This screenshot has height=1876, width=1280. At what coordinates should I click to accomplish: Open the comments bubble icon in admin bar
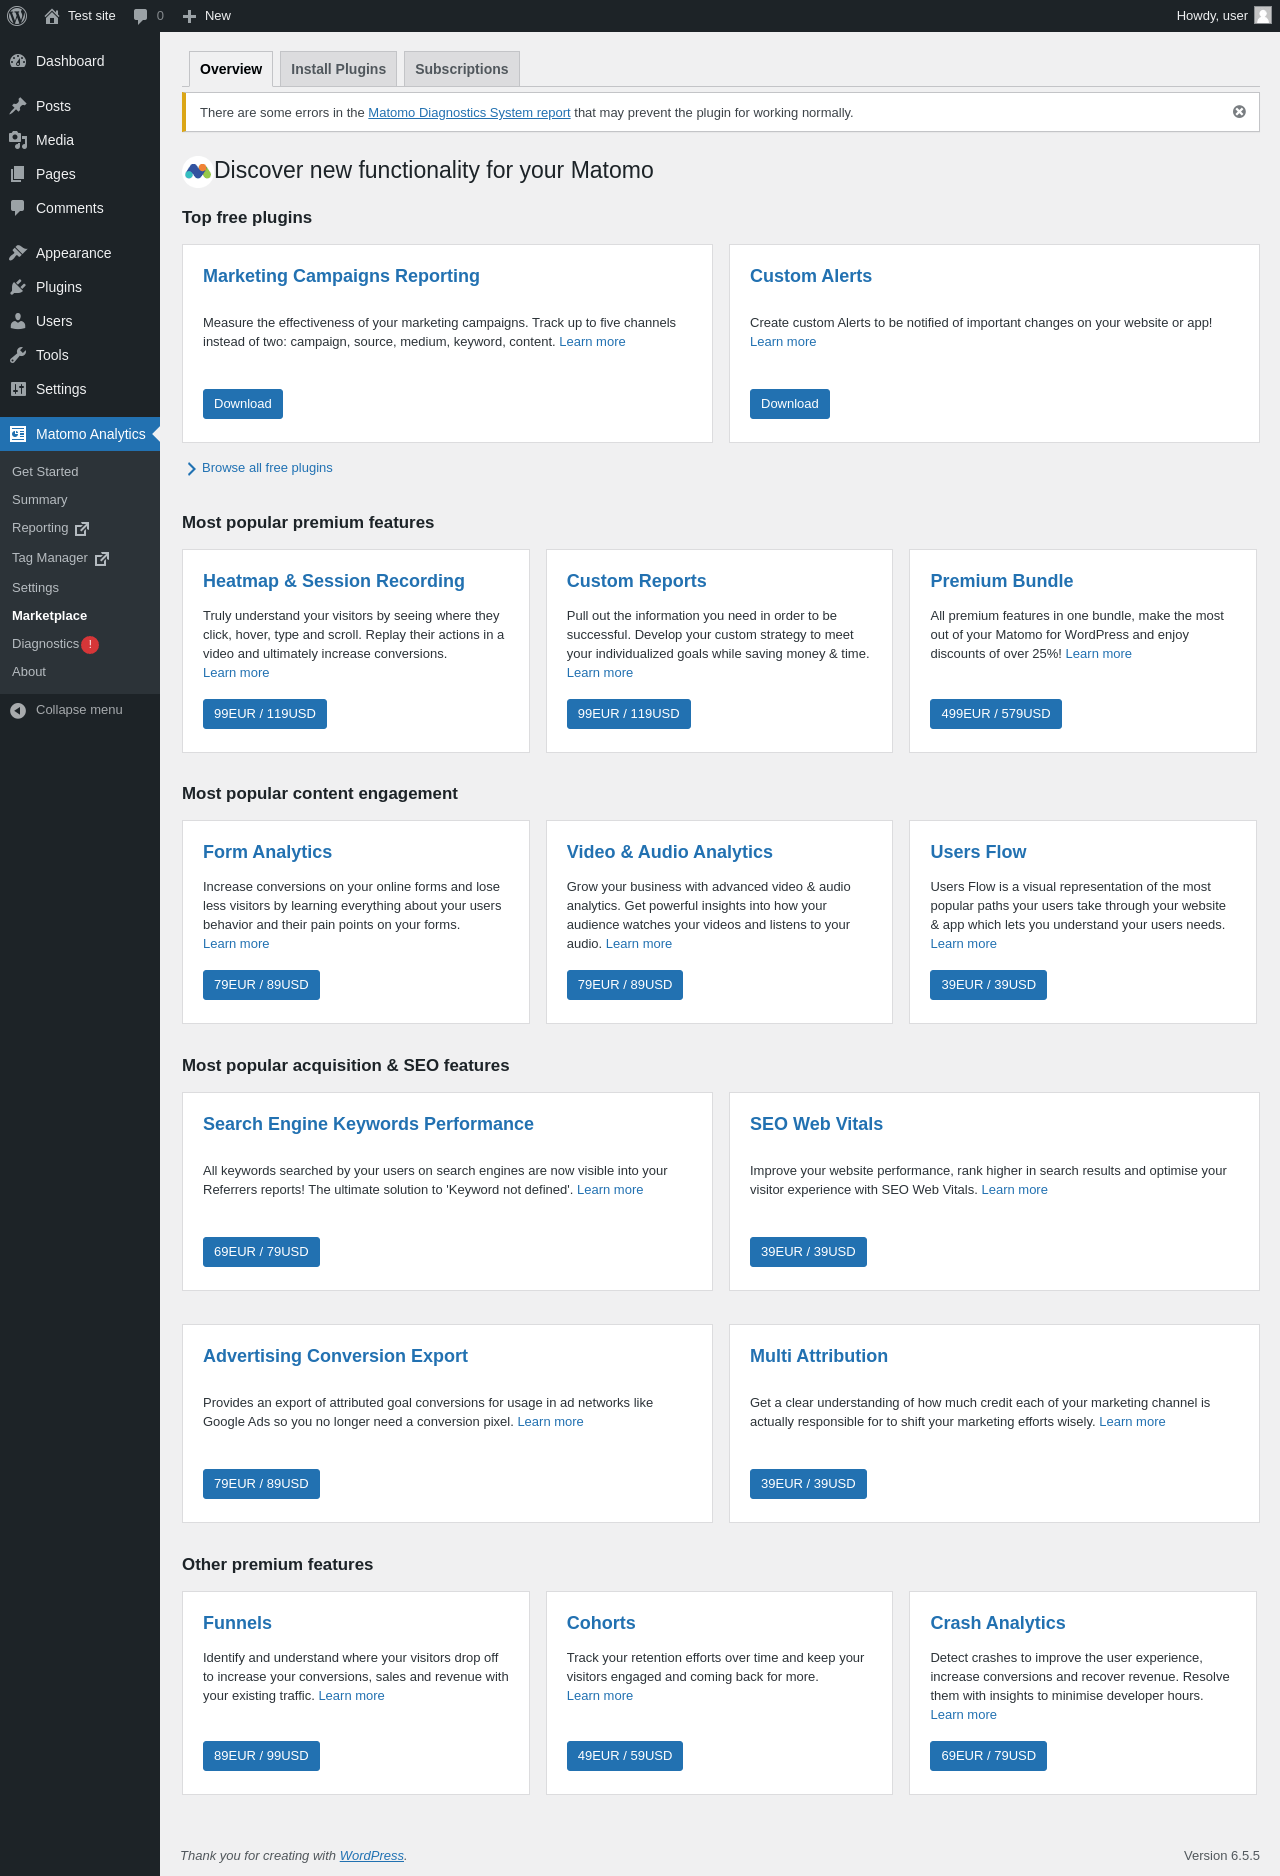140,16
